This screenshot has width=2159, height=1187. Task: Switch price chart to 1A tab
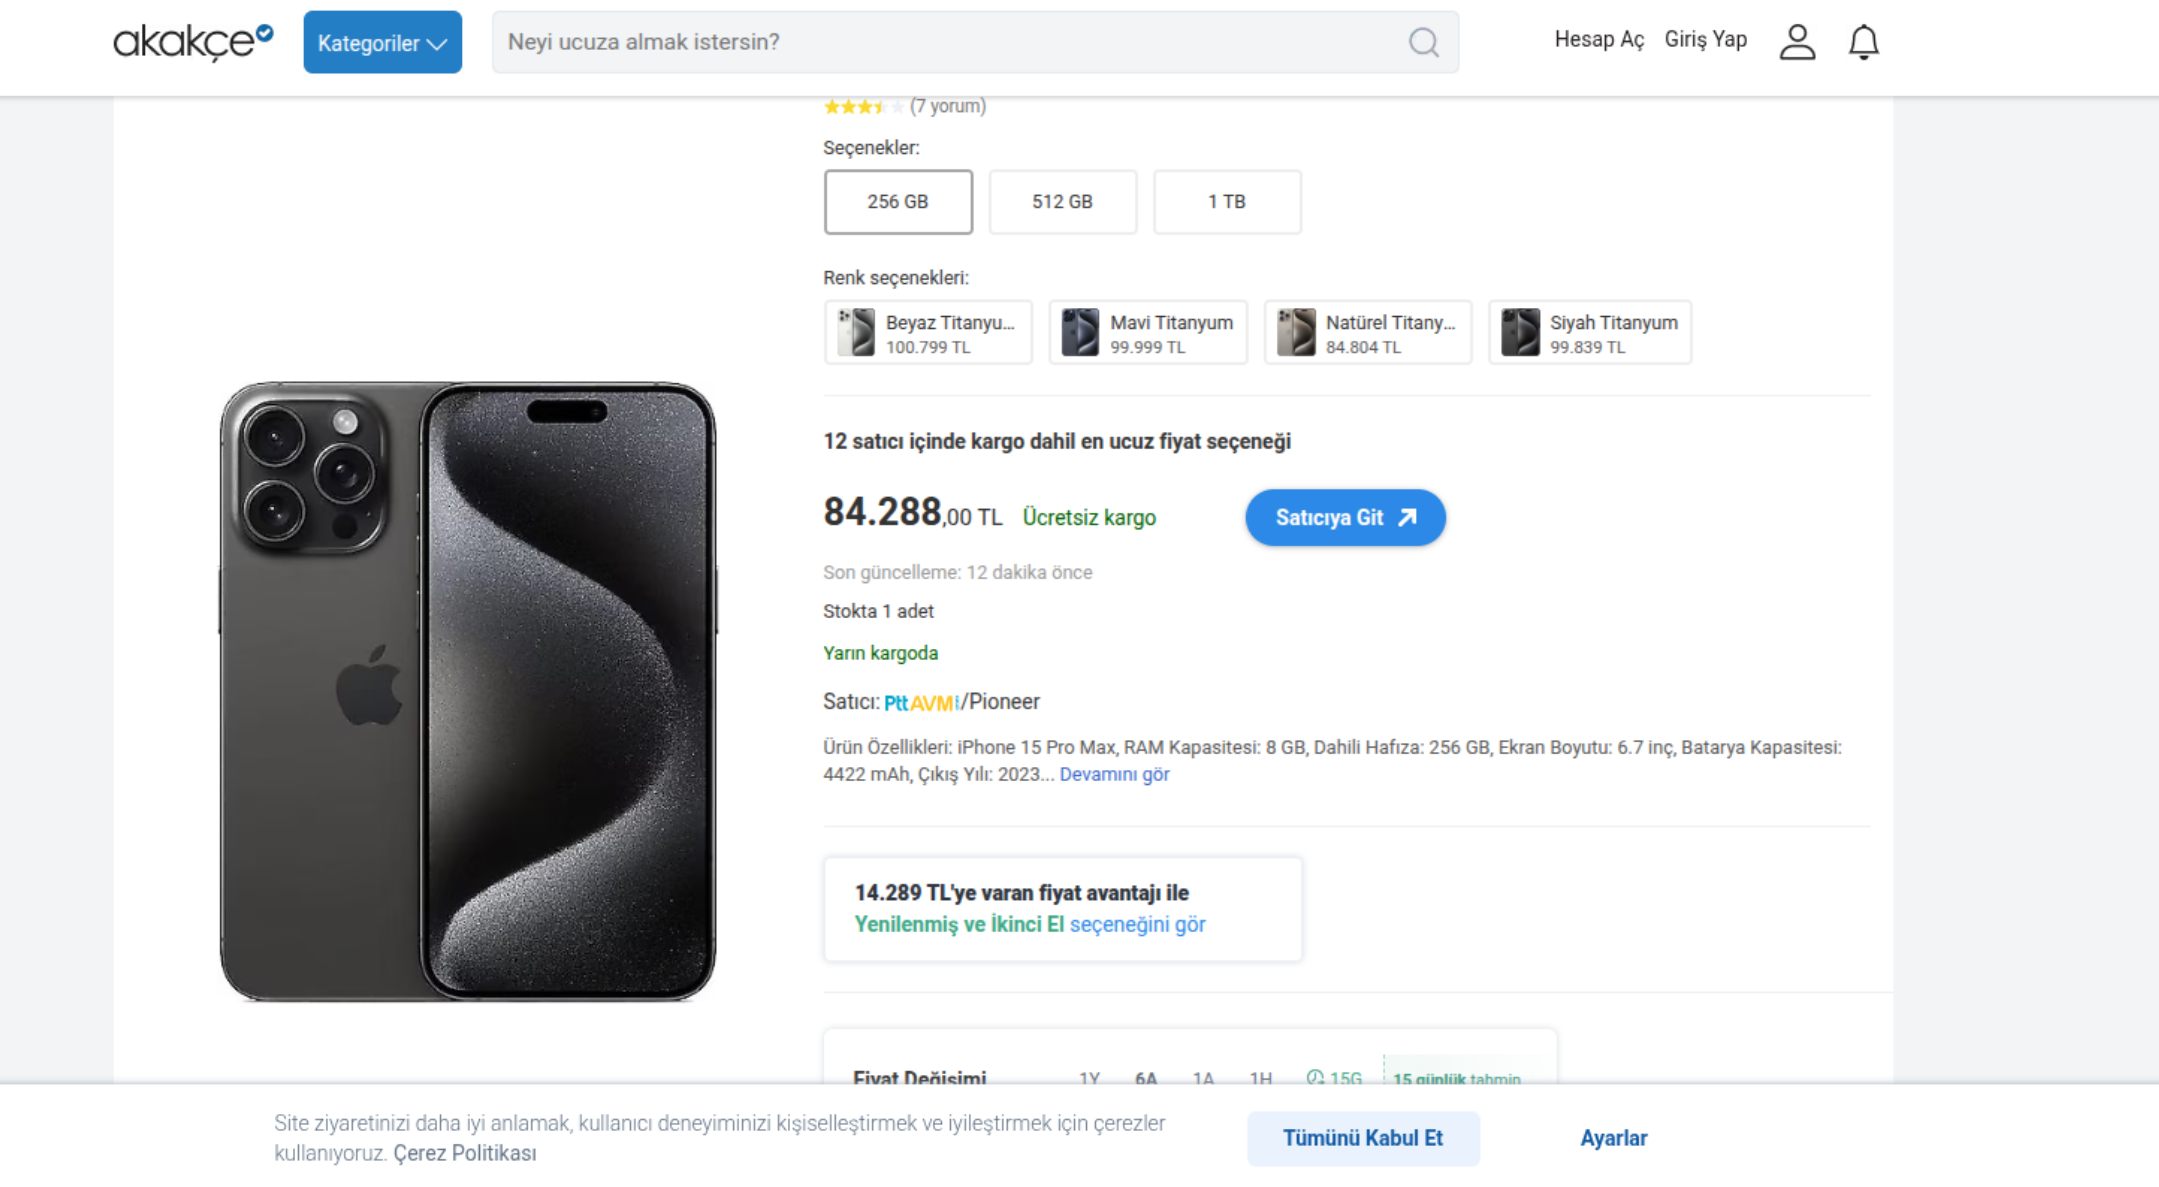[x=1203, y=1078]
